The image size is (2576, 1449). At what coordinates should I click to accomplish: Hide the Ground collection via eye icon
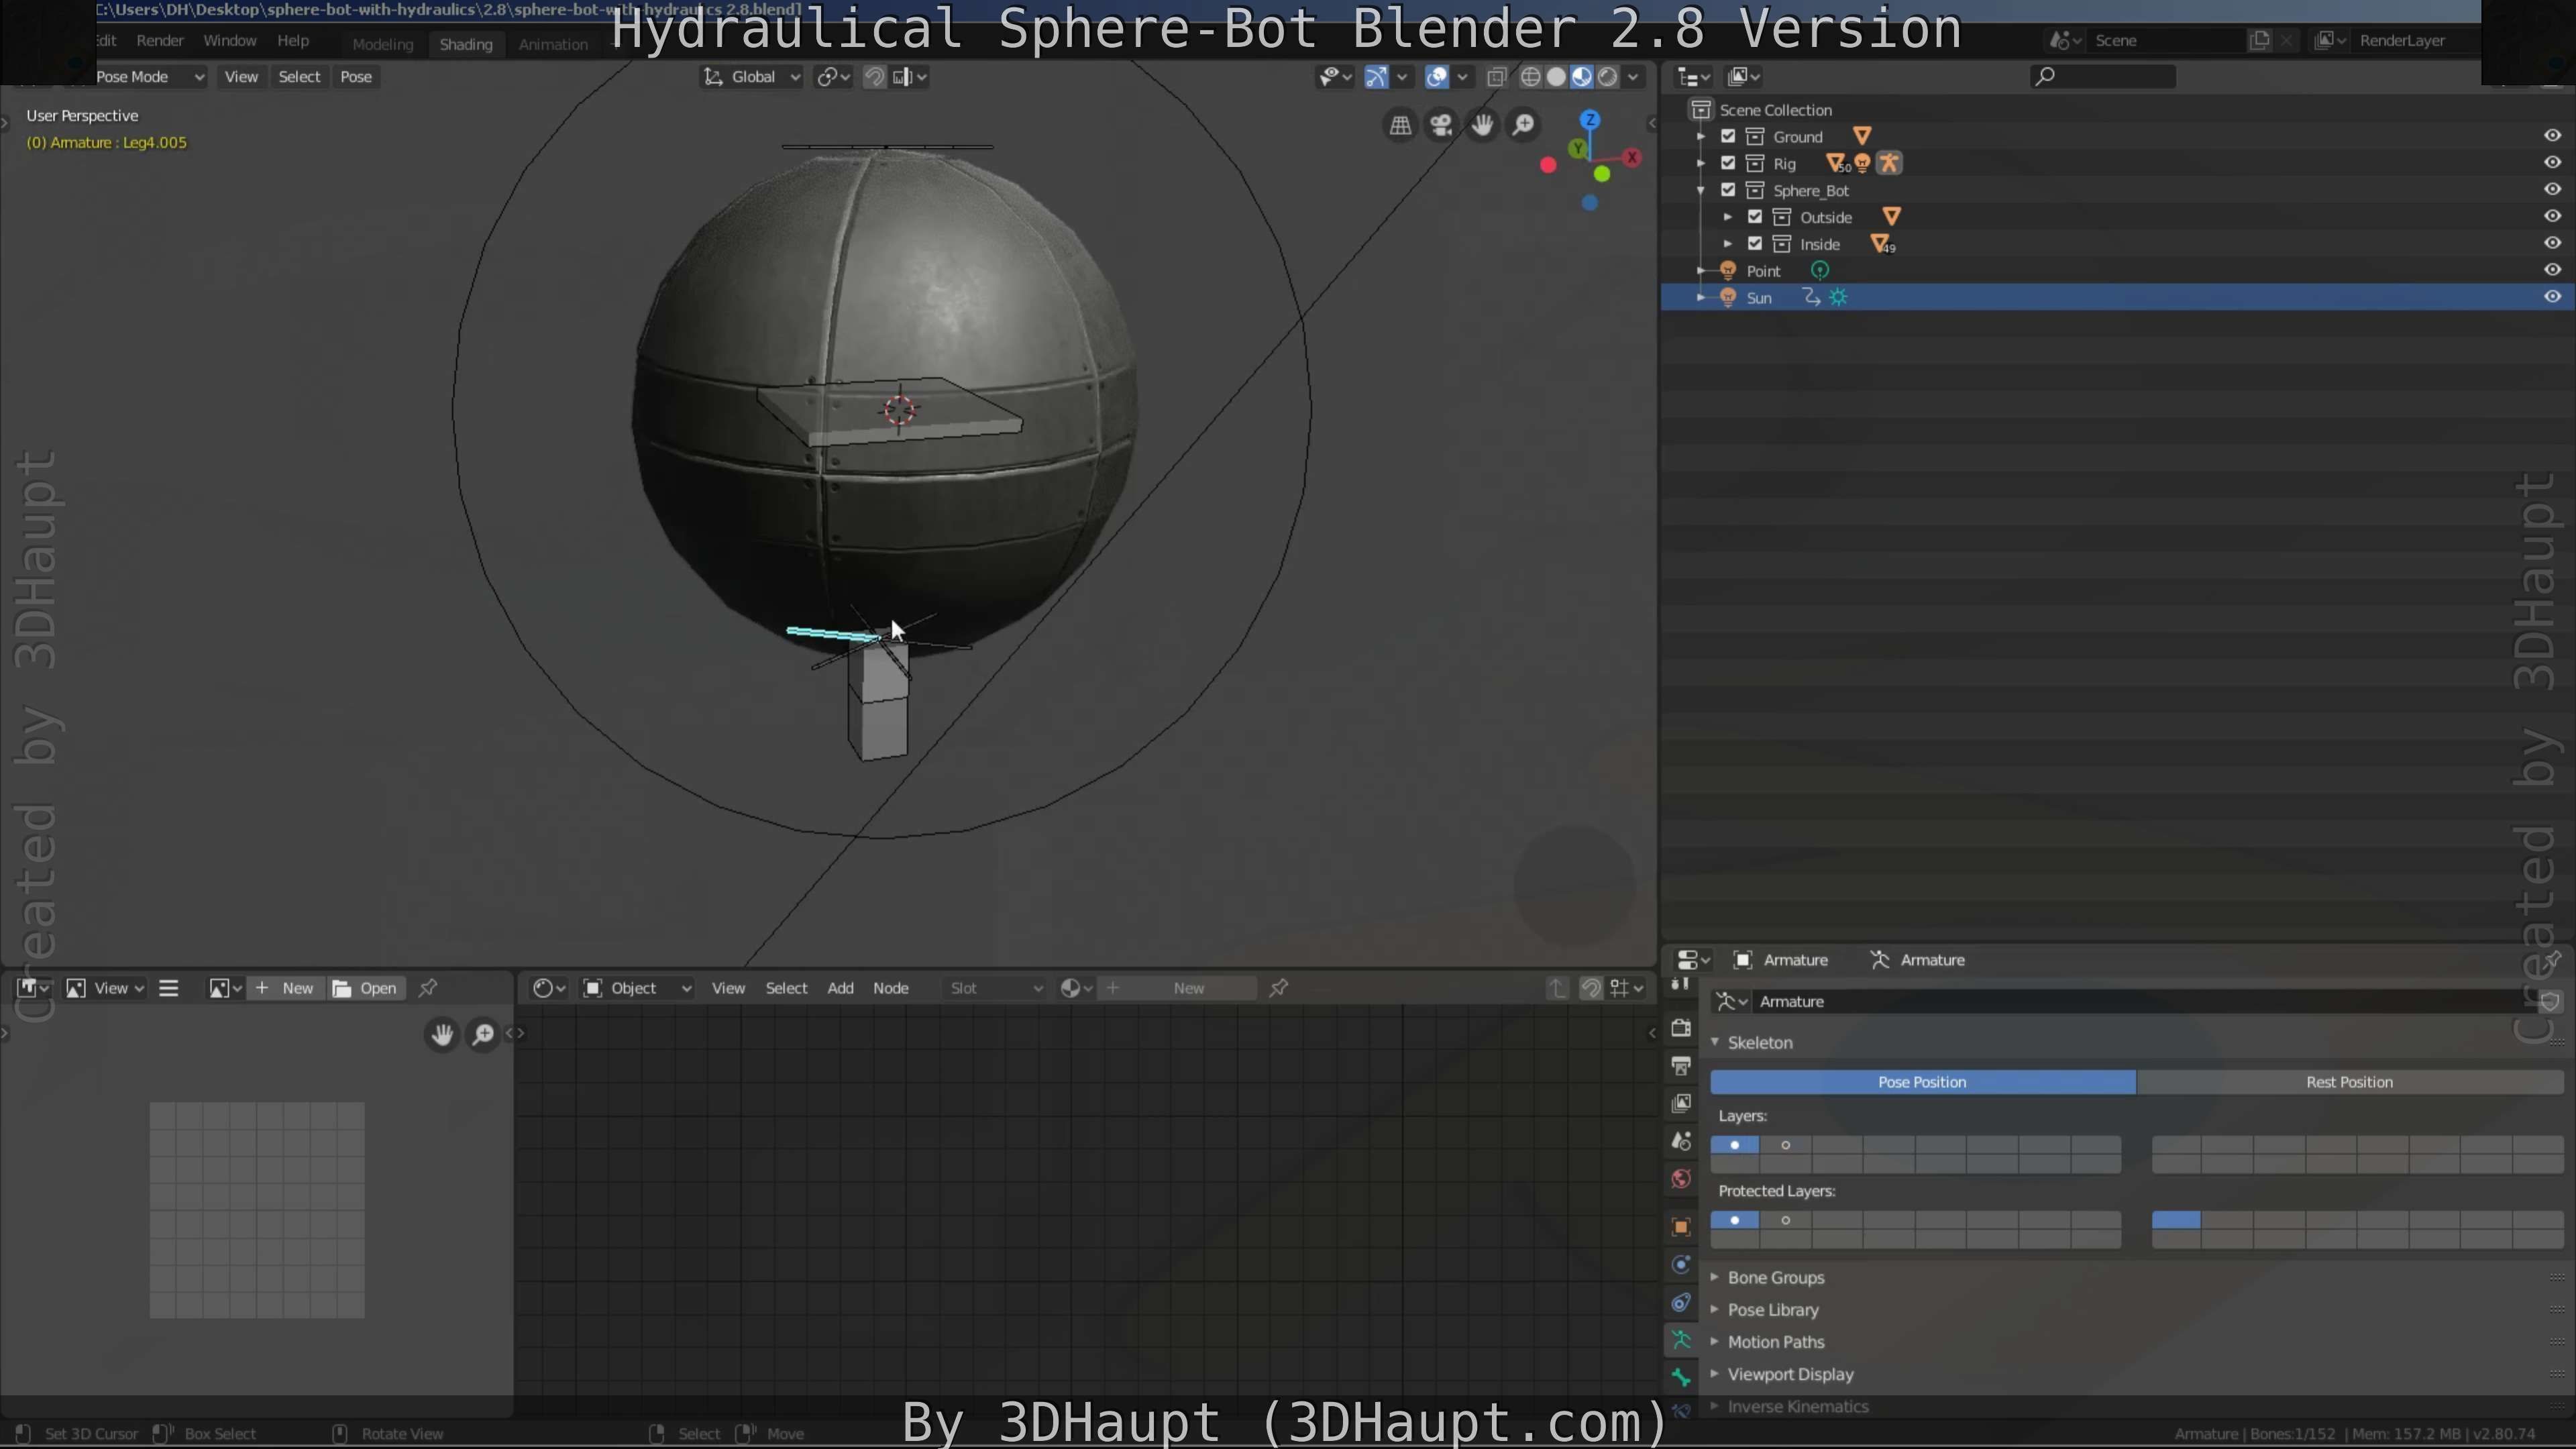(2552, 136)
